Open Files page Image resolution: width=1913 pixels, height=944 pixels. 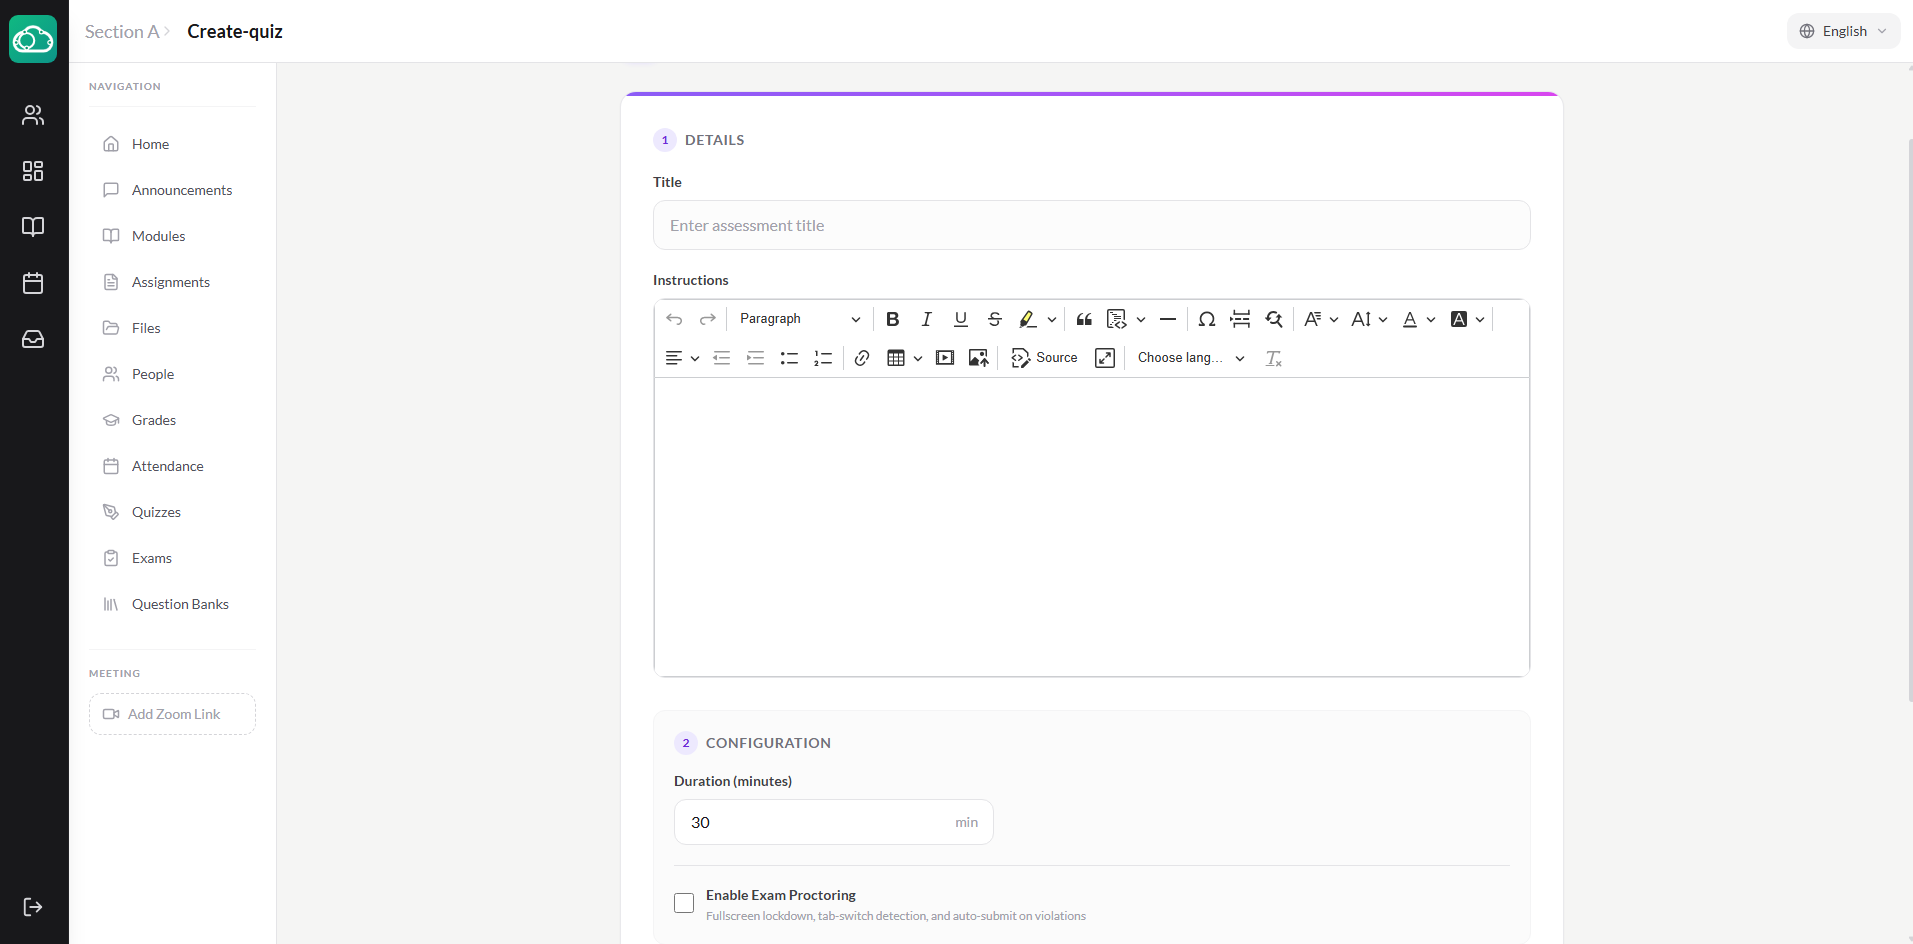pos(172,328)
